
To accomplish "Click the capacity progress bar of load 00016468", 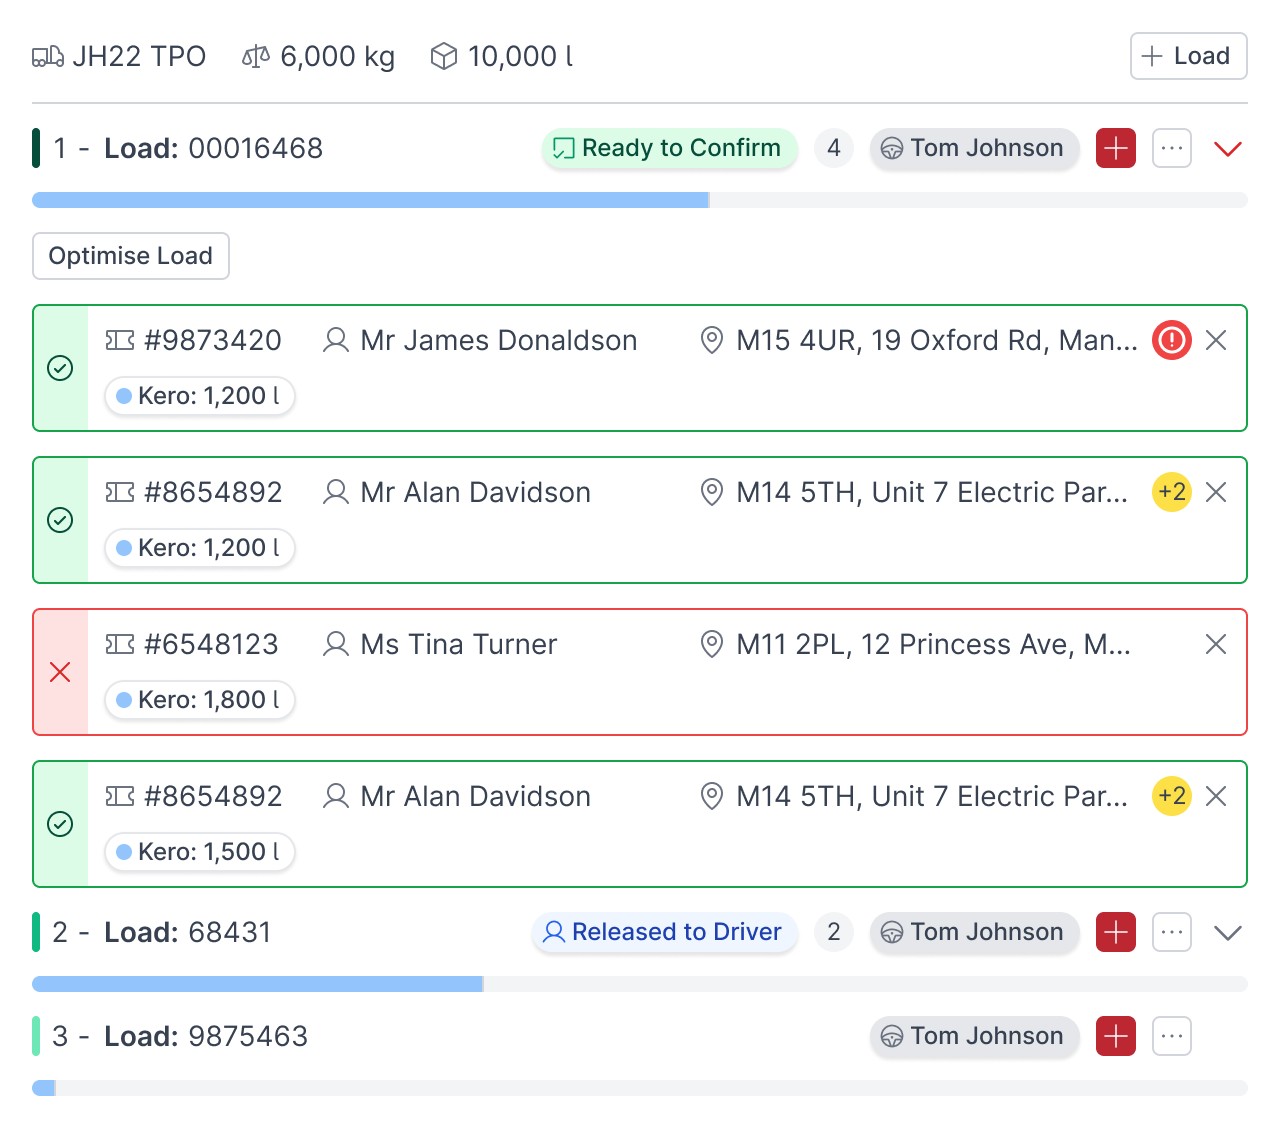I will (x=640, y=200).
